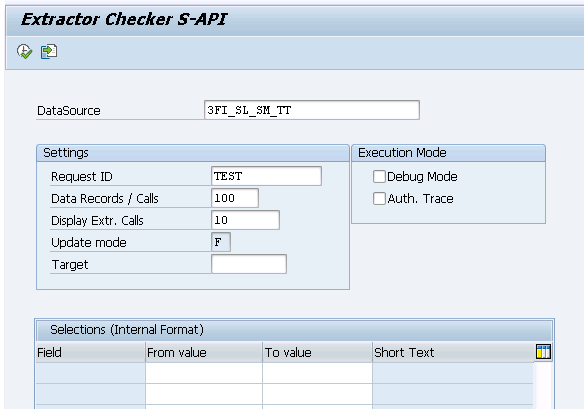Select the DataSource input field
The width and height of the screenshot is (584, 409).
coord(312,110)
